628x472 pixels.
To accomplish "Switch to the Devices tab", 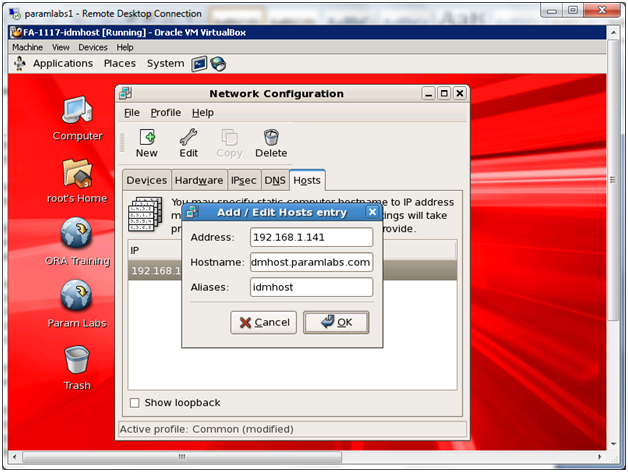I will coord(147,180).
